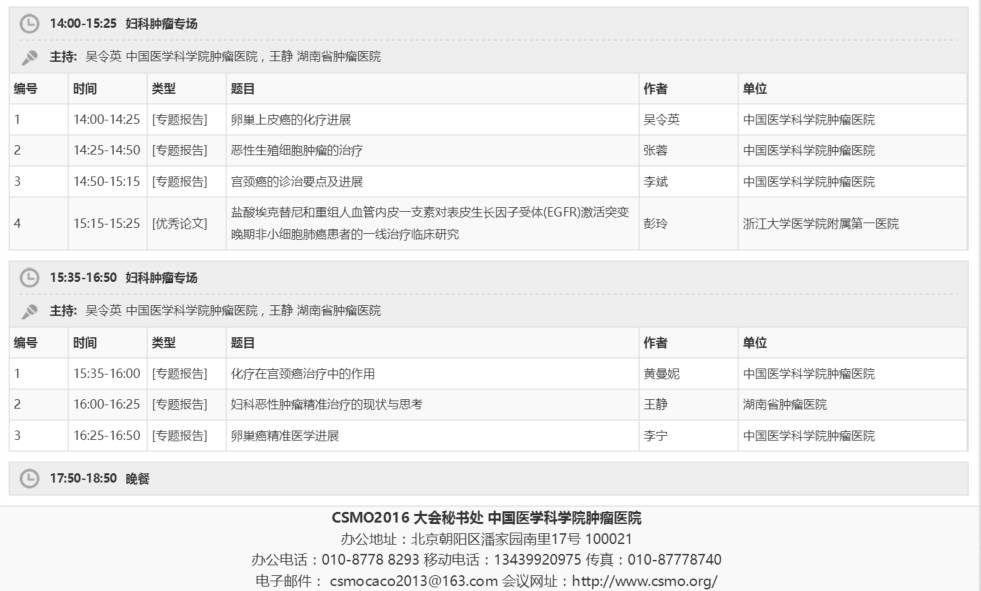The image size is (981, 591).
Task: Click title 卵巢上皮癌的化疗进展
Action: tap(291, 120)
